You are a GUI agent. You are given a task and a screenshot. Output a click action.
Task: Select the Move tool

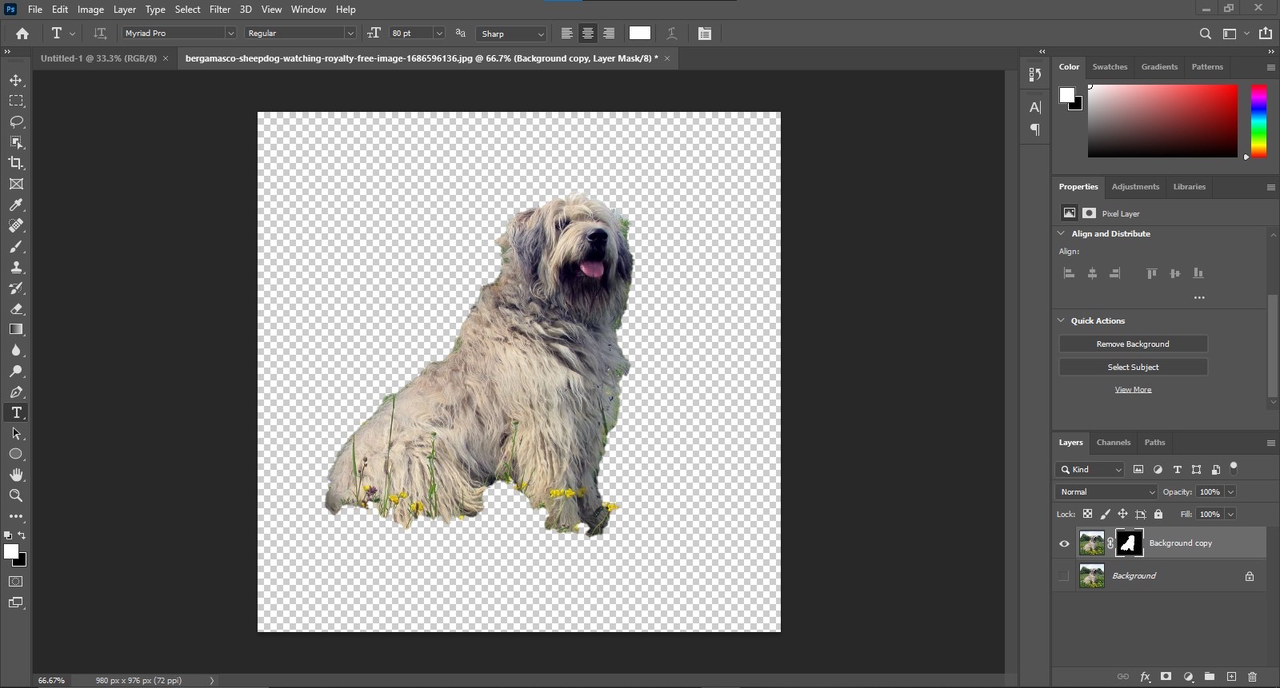pos(16,80)
